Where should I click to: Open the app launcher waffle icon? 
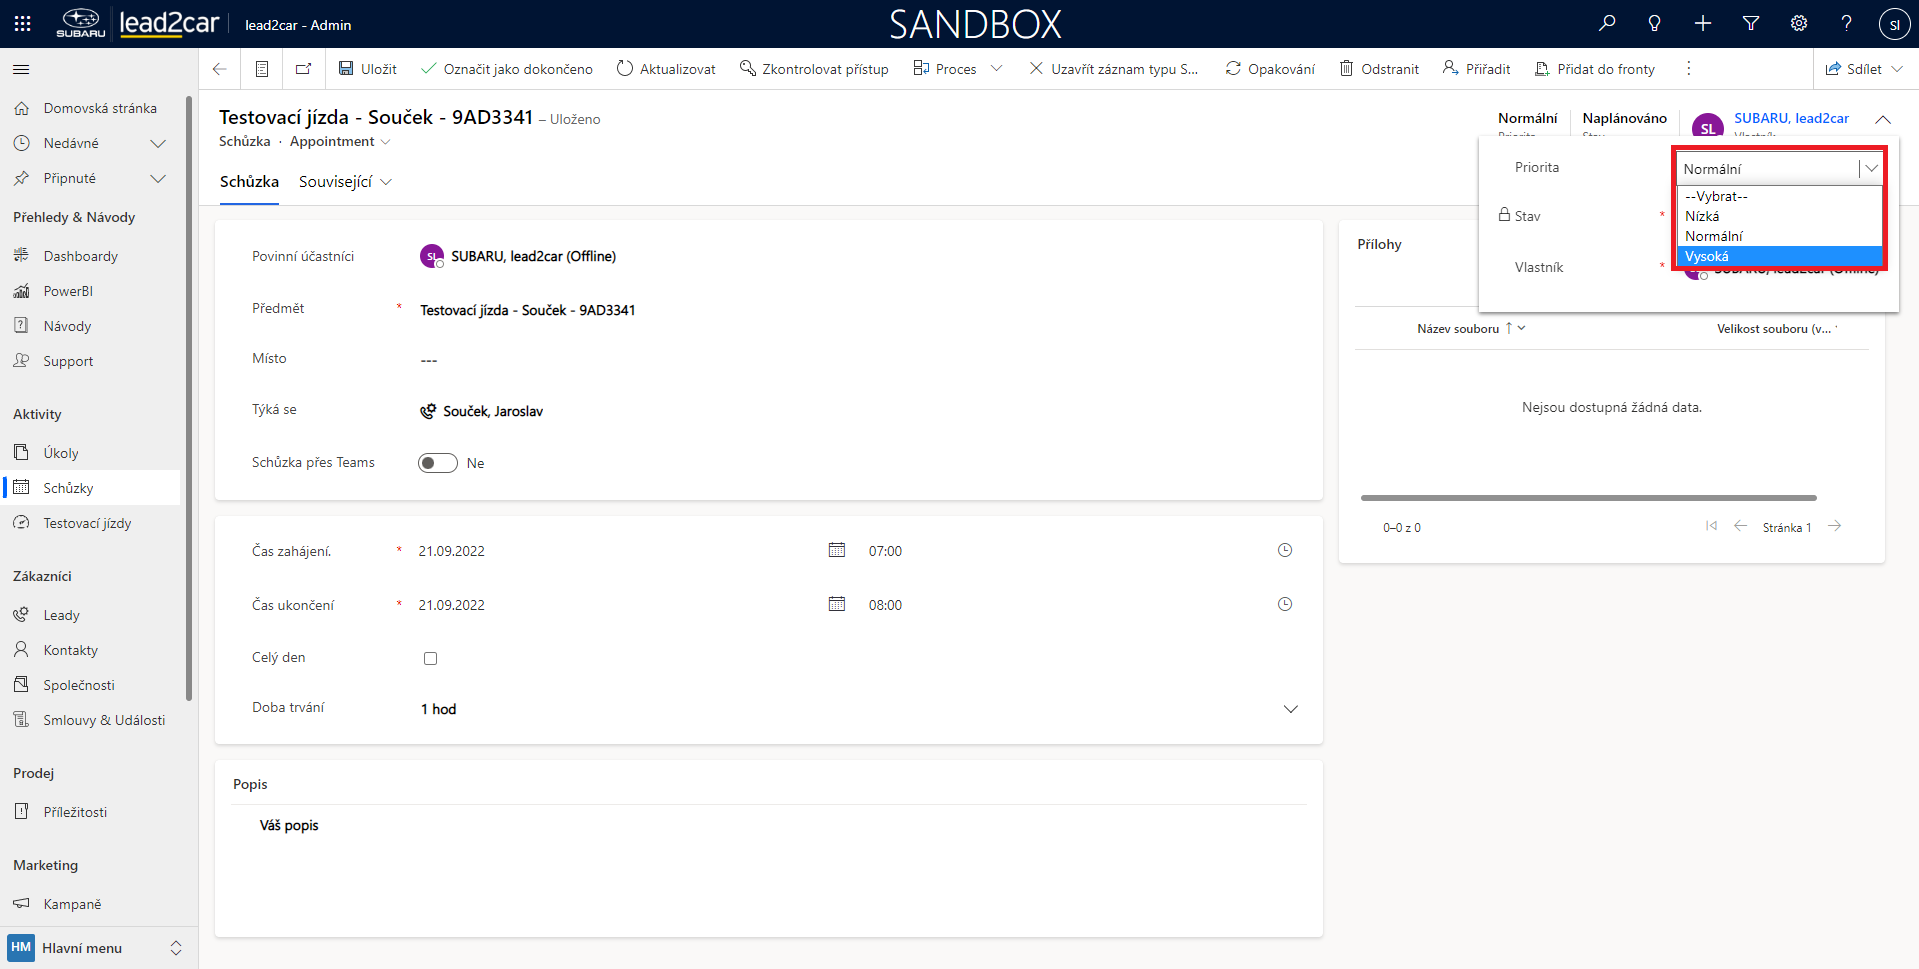point(22,23)
